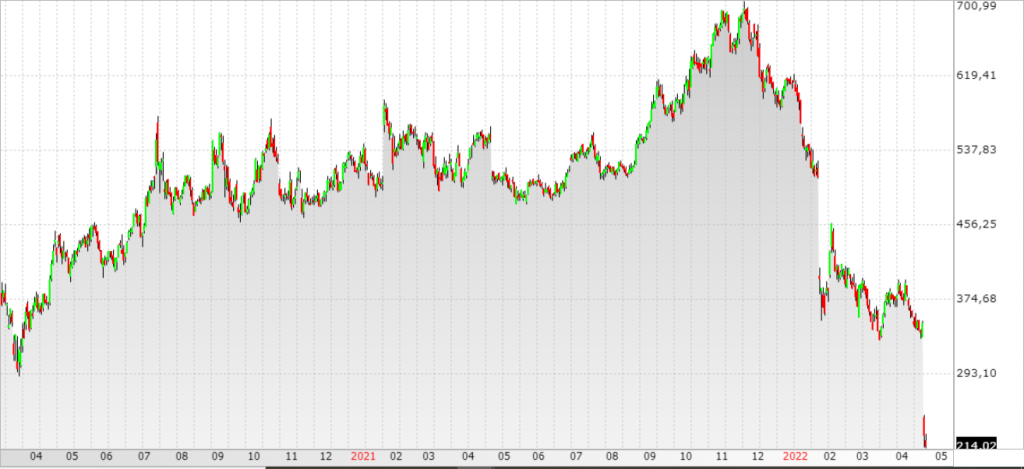Click the 293,10 price axis label
Image resolution: width=1024 pixels, height=469 pixels.
pos(977,373)
